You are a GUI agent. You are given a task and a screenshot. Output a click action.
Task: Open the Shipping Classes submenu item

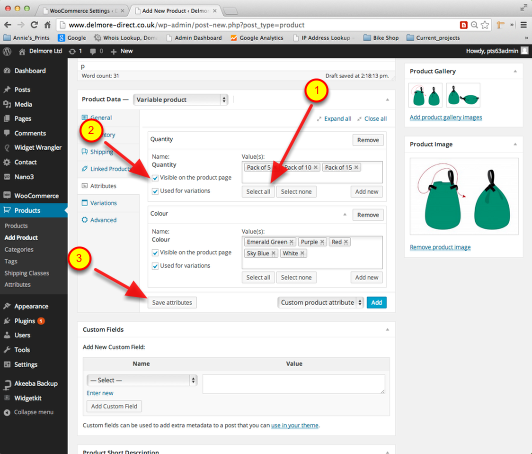click(x=26, y=273)
